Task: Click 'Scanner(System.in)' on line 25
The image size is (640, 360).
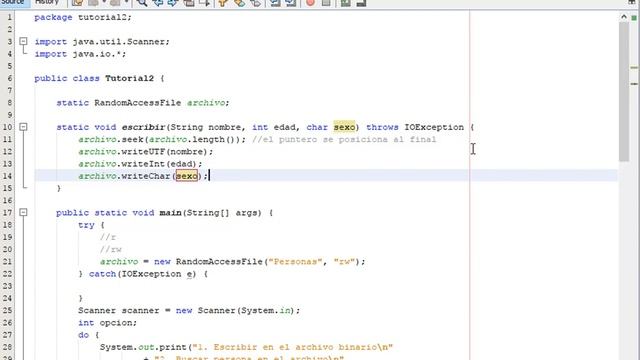Action: [x=247, y=311]
